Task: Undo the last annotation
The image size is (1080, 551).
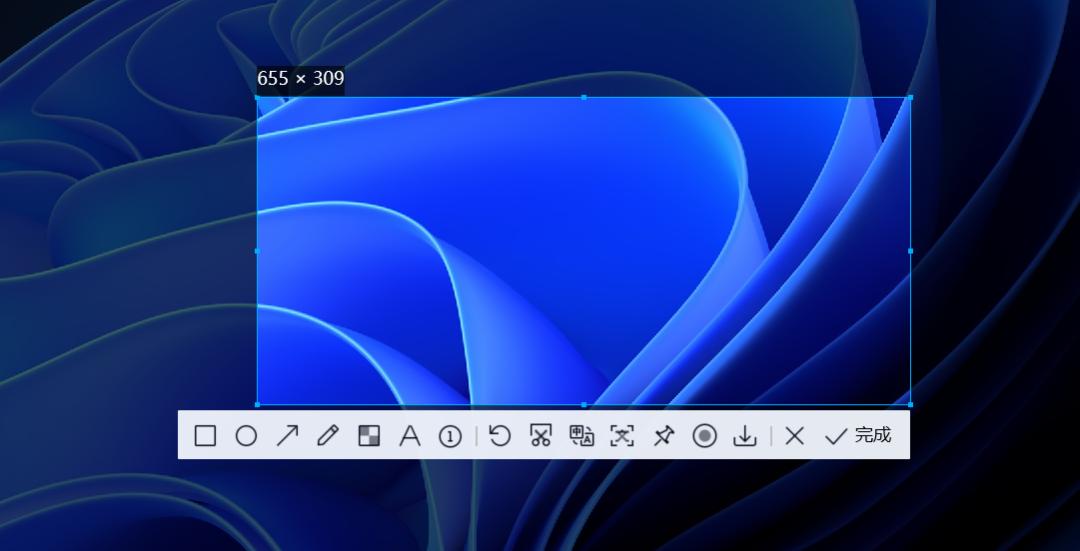Action: pos(499,436)
